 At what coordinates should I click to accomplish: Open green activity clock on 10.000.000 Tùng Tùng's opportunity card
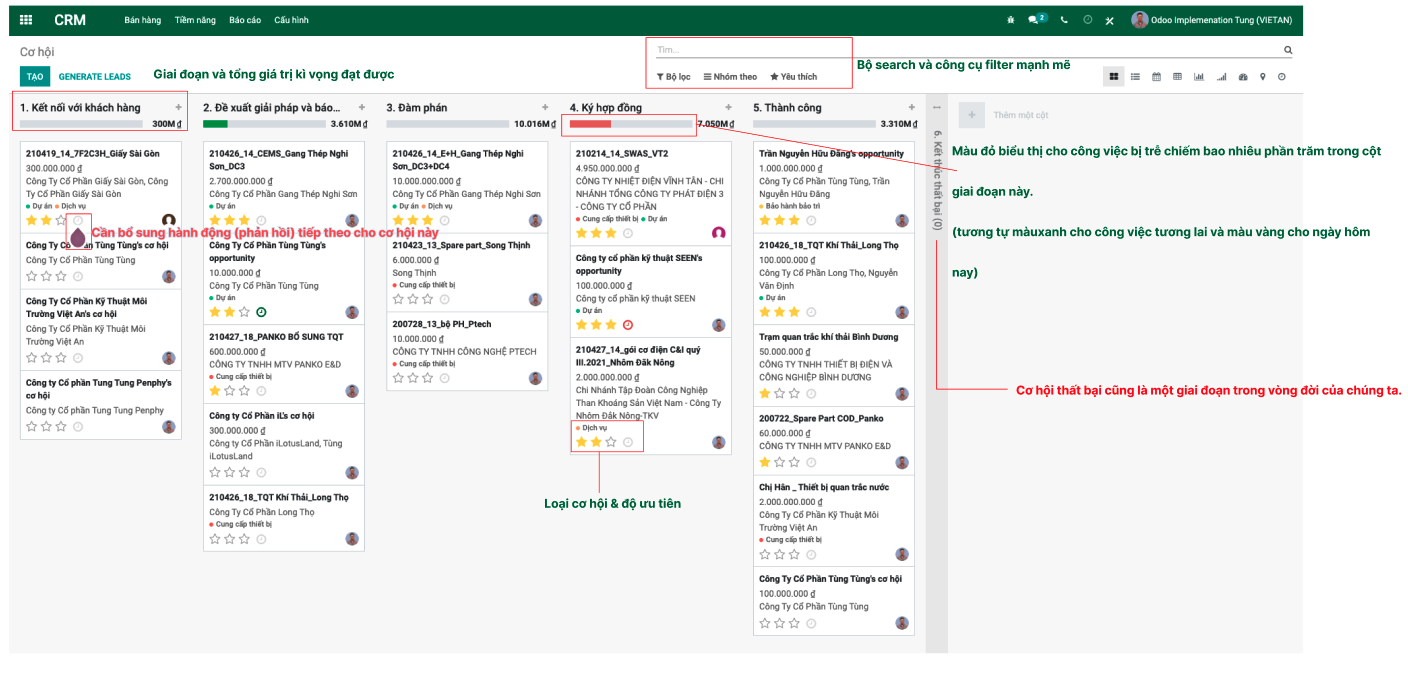261,312
